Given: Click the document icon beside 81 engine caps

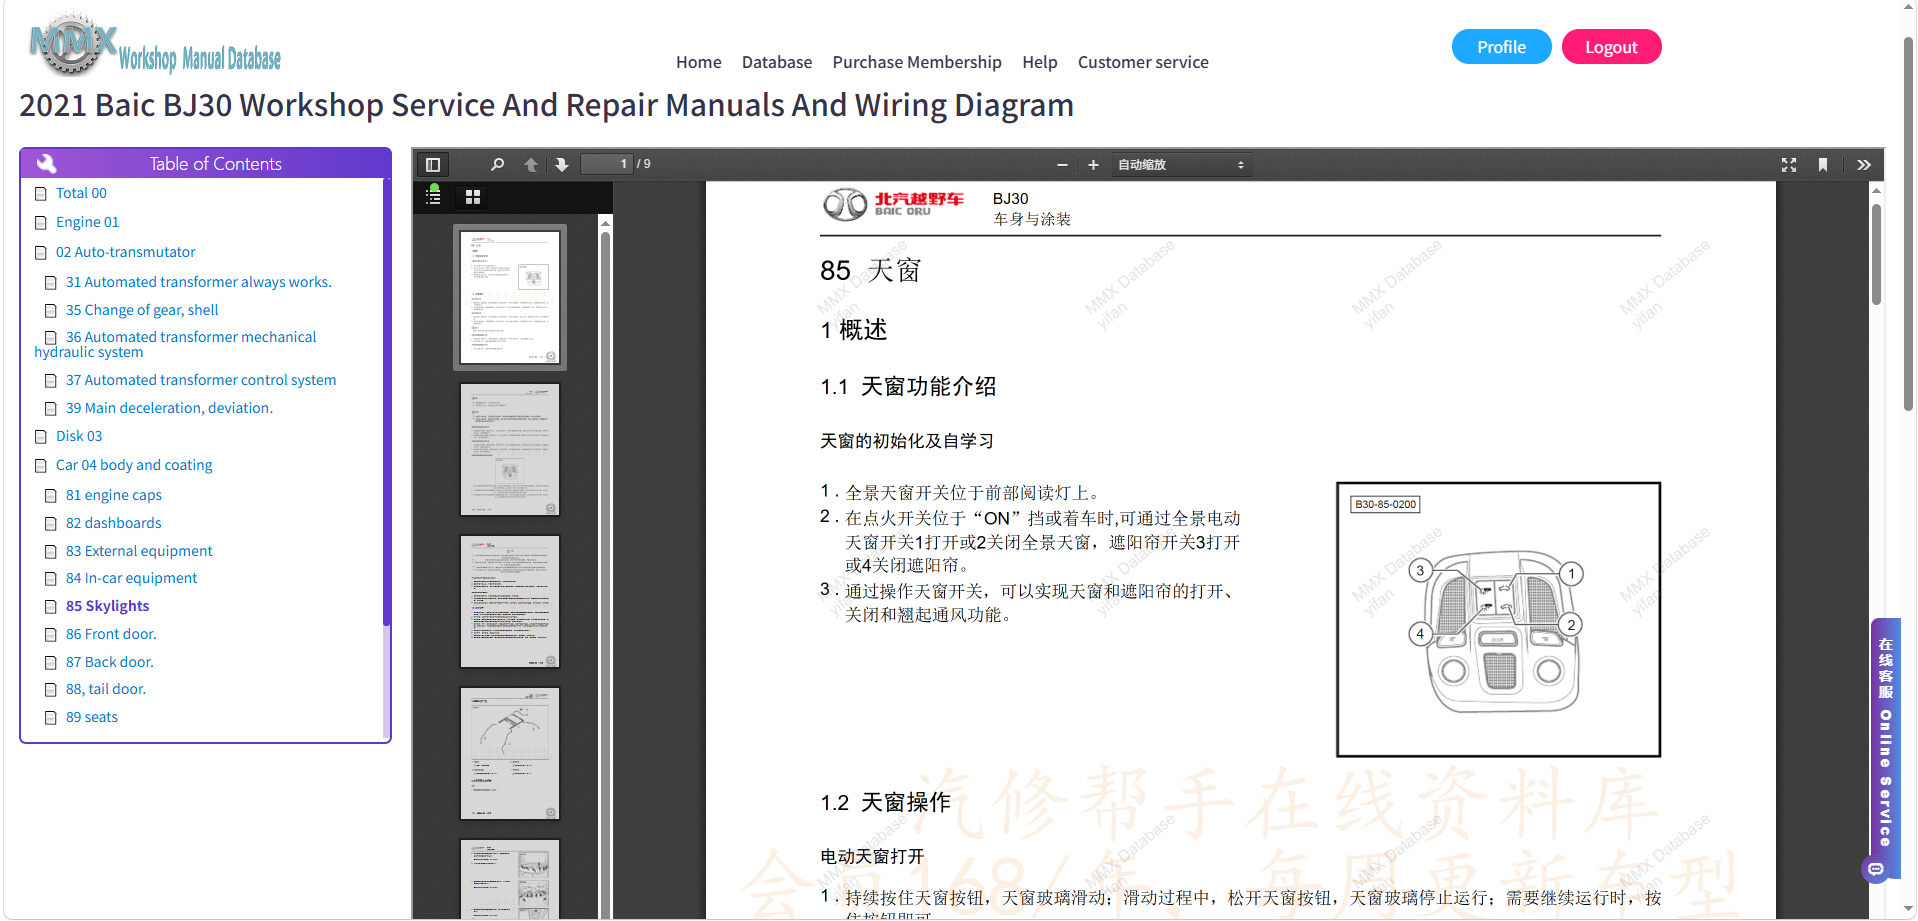Looking at the screenshot, I should pos(51,496).
